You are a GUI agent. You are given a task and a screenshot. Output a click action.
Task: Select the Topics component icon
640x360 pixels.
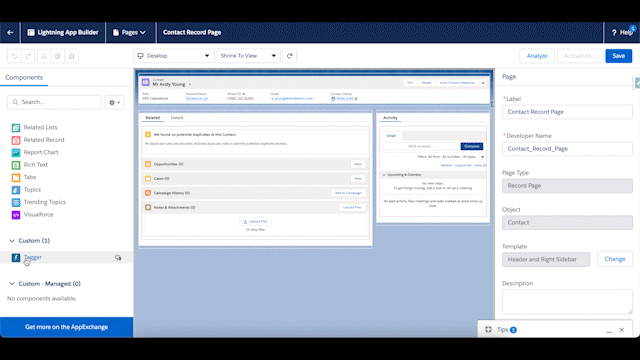coord(16,190)
